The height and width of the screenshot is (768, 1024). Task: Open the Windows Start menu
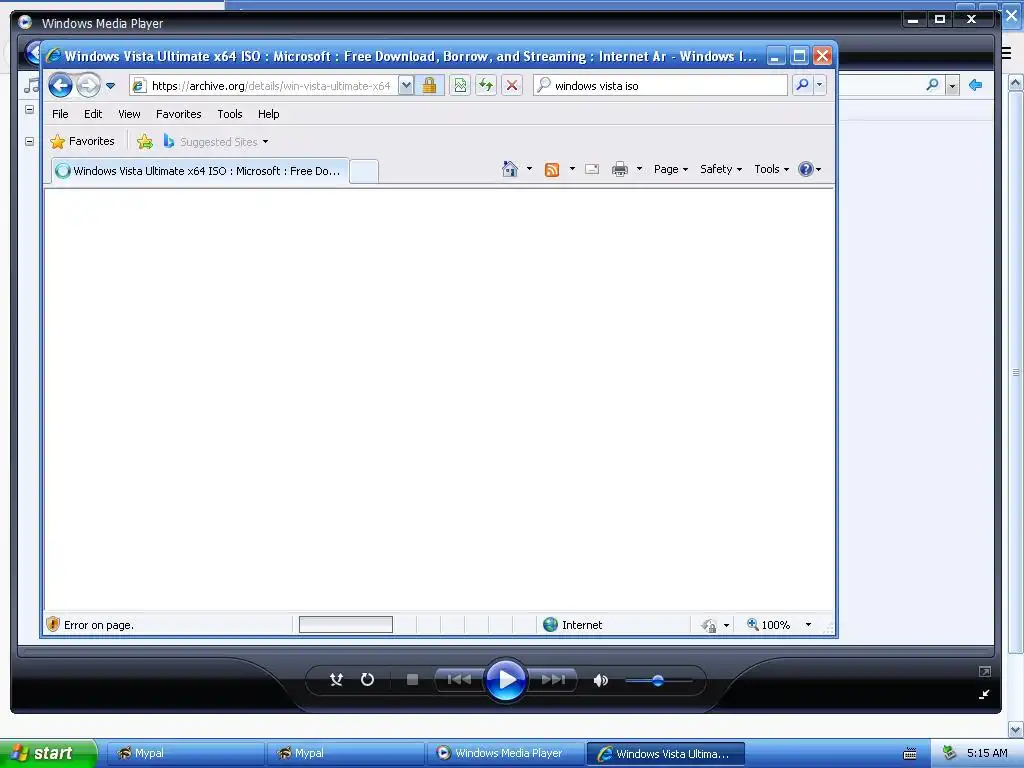[x=48, y=753]
